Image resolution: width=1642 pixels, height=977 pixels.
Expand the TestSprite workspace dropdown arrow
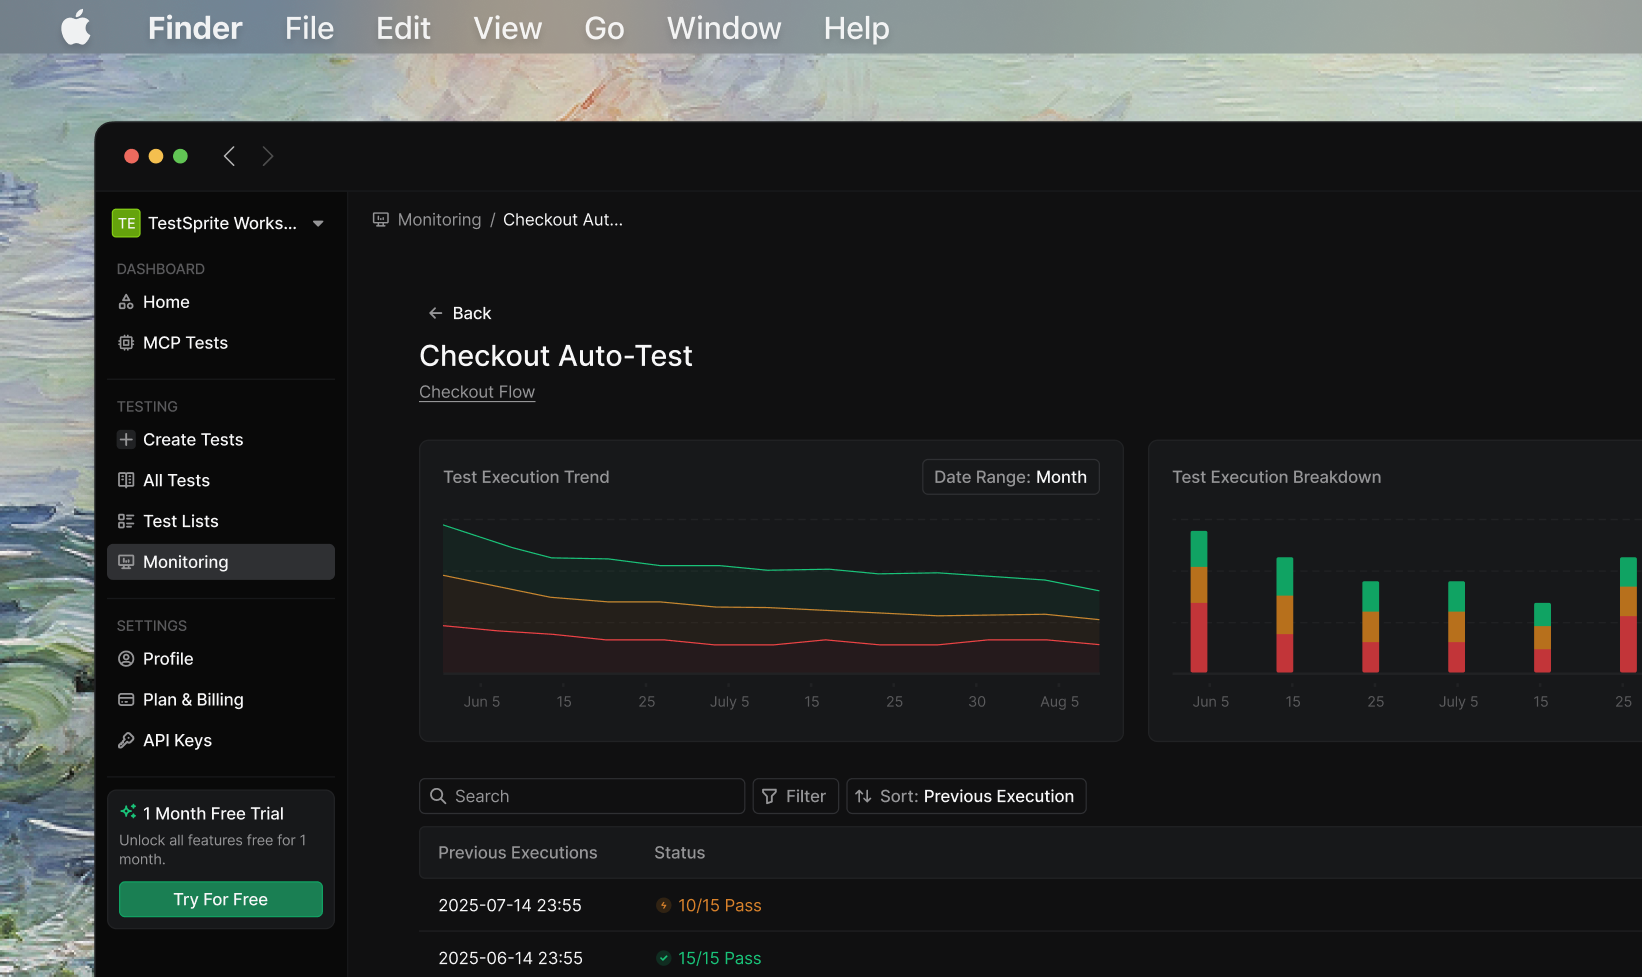click(x=318, y=223)
